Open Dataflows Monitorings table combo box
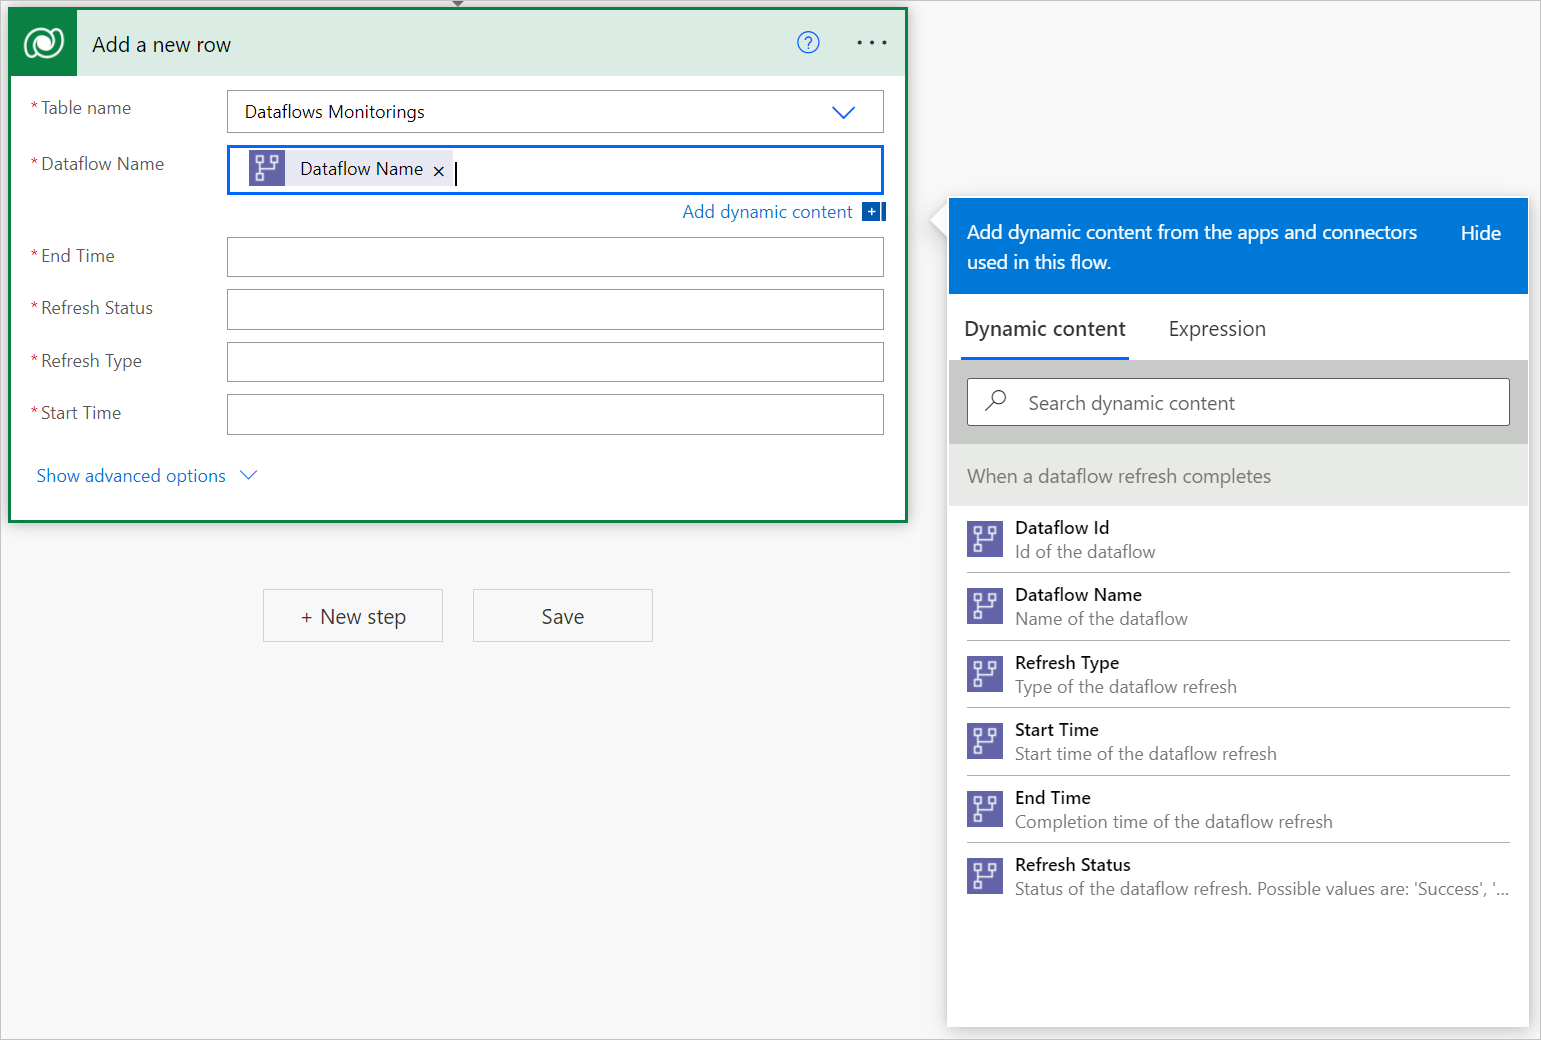 click(555, 112)
